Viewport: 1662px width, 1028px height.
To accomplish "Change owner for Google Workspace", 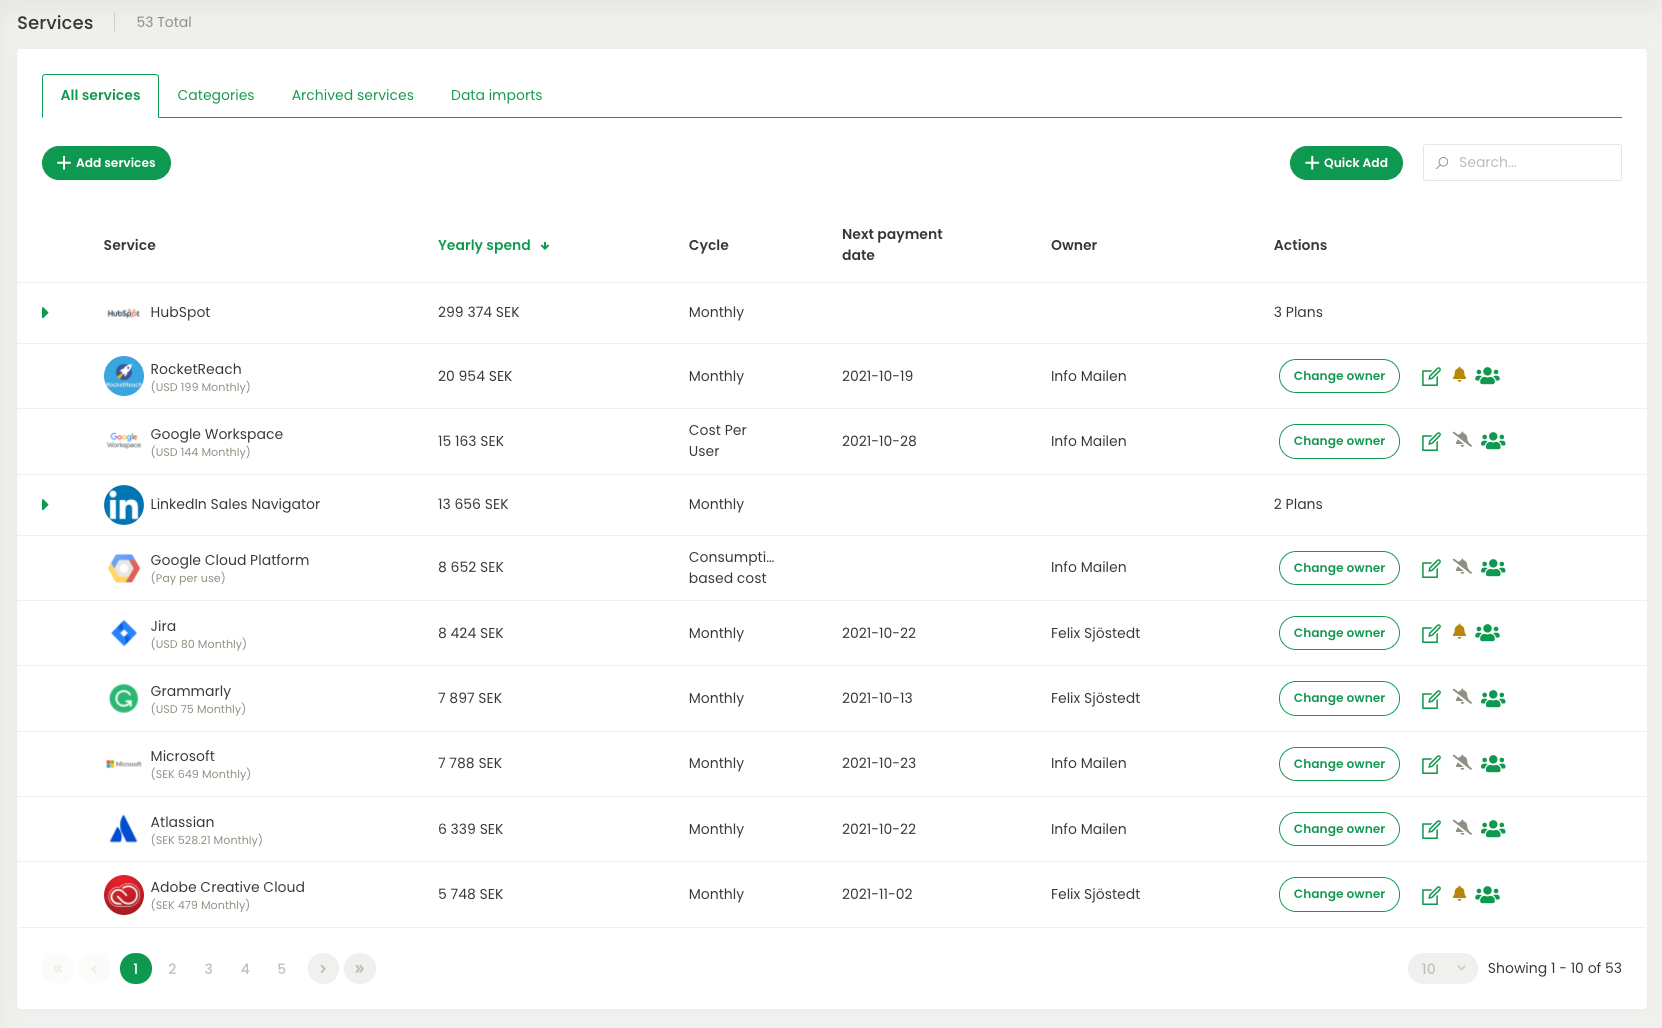I will pos(1339,441).
